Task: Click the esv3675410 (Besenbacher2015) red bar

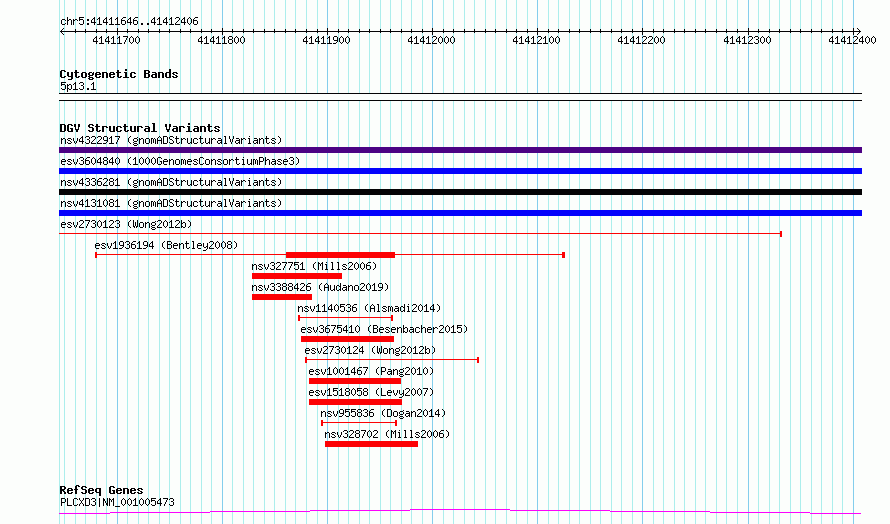Action: (x=347, y=339)
